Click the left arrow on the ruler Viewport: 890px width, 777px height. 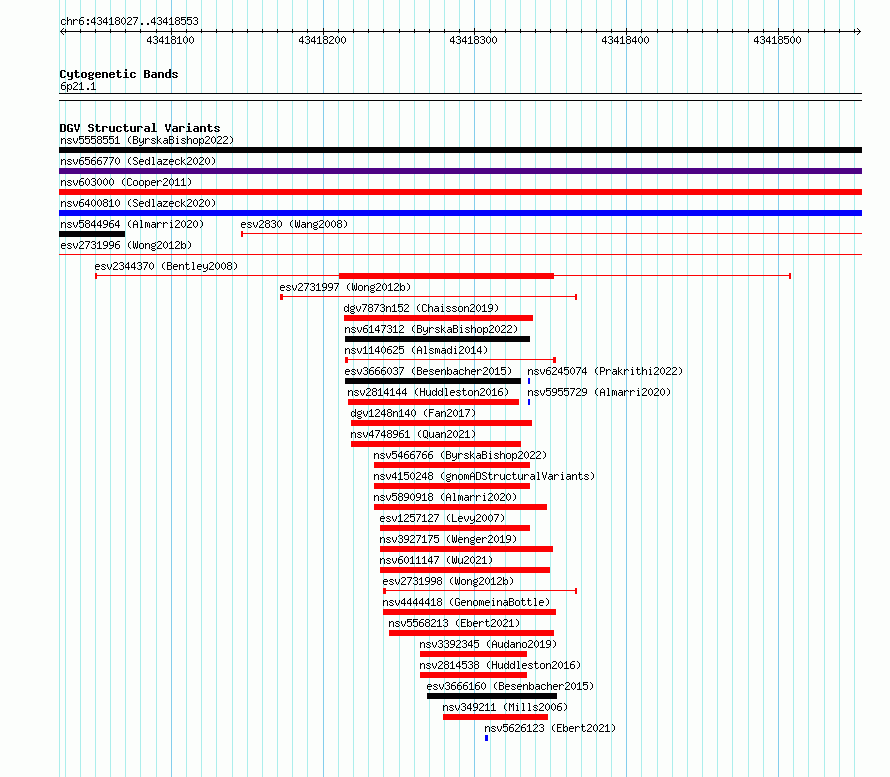(x=62, y=32)
